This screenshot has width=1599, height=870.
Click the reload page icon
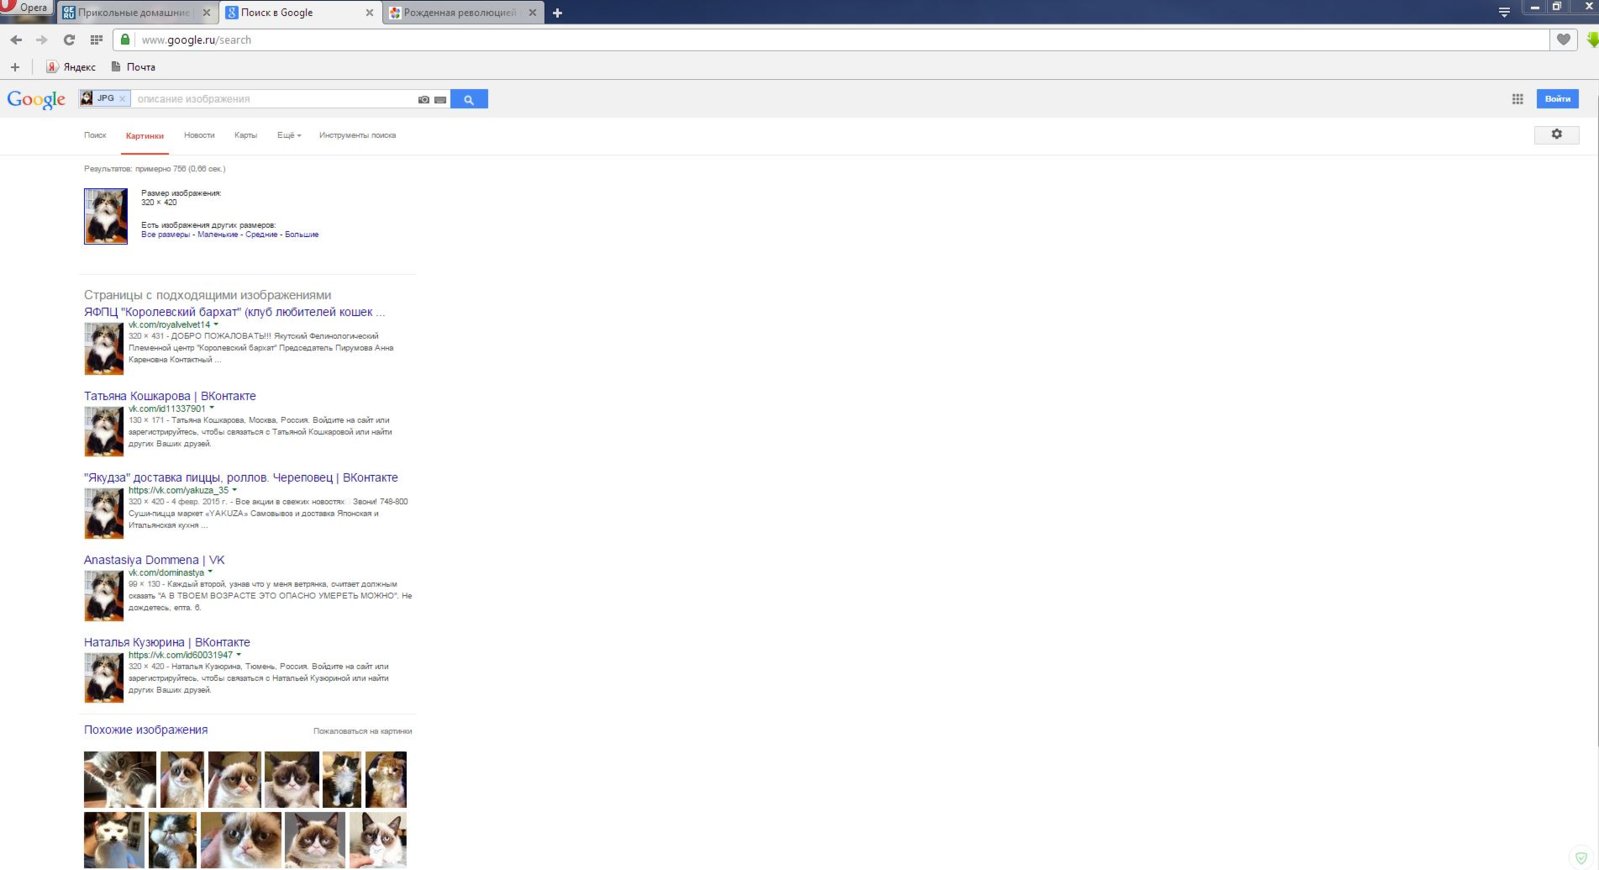(x=69, y=40)
